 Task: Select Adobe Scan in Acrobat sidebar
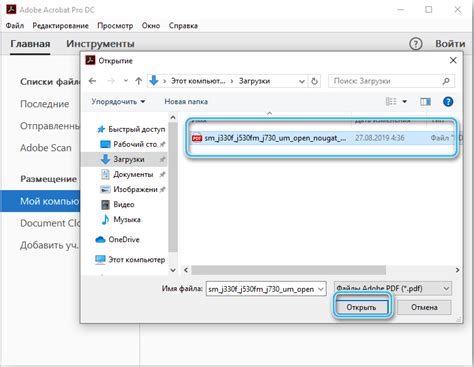(46, 148)
